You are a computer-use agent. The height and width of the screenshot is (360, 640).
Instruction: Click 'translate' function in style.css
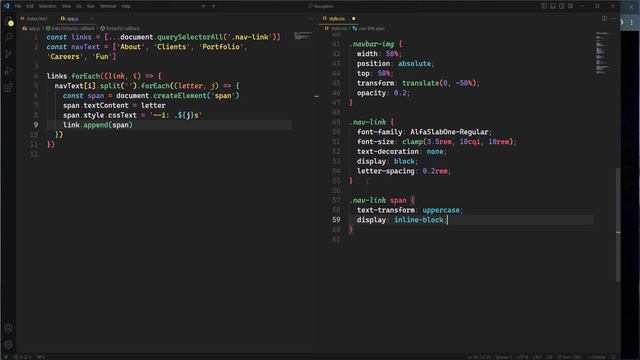point(420,83)
